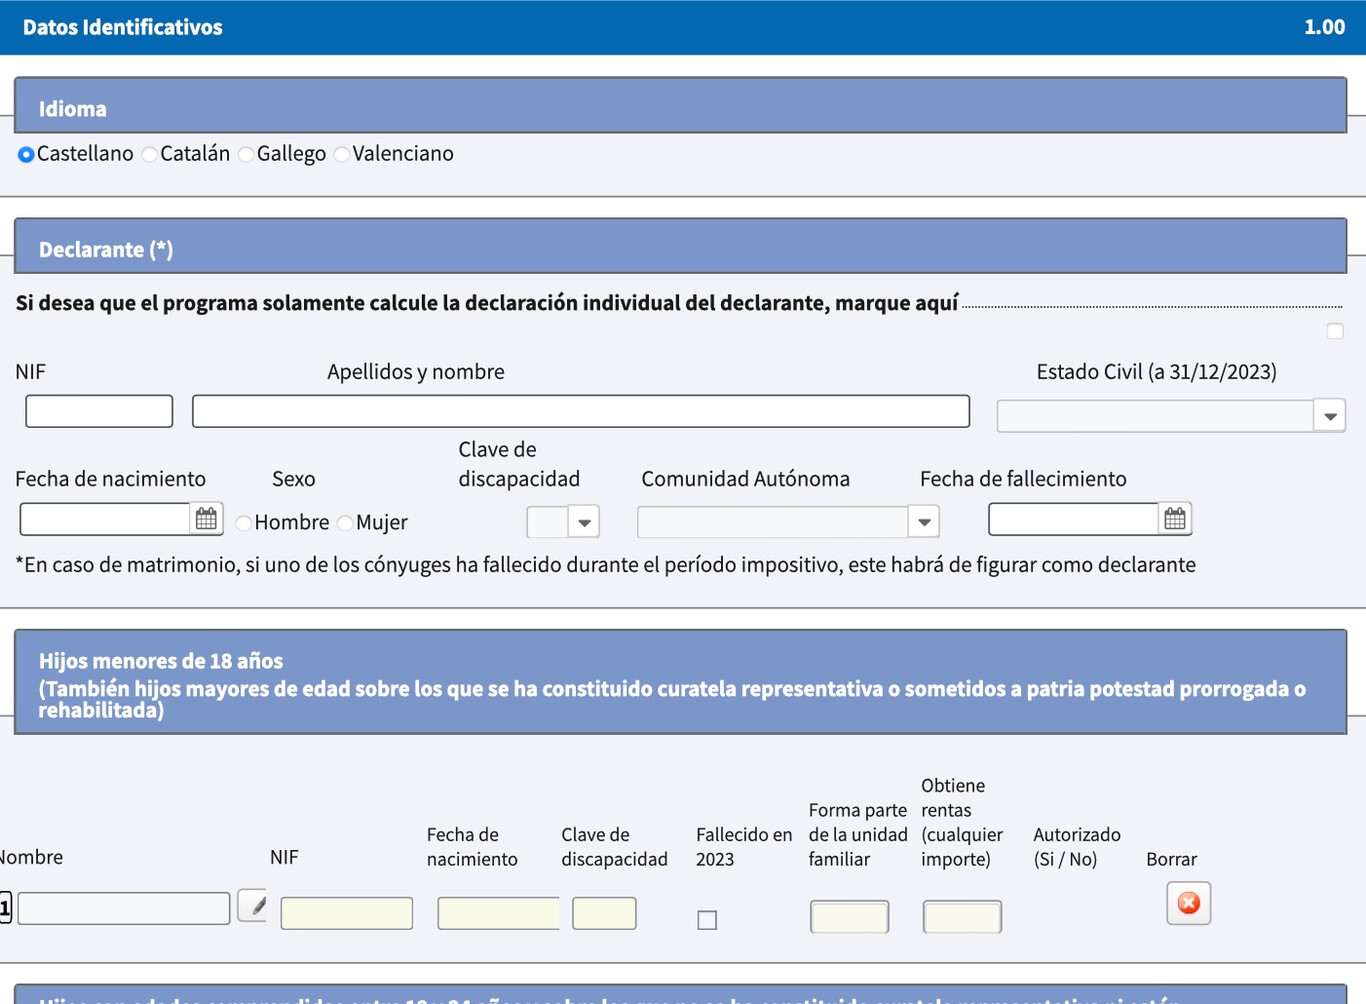Click the Obtiene rentas field for child 1
Image resolution: width=1366 pixels, height=1004 pixels.
pyautogui.click(x=962, y=917)
